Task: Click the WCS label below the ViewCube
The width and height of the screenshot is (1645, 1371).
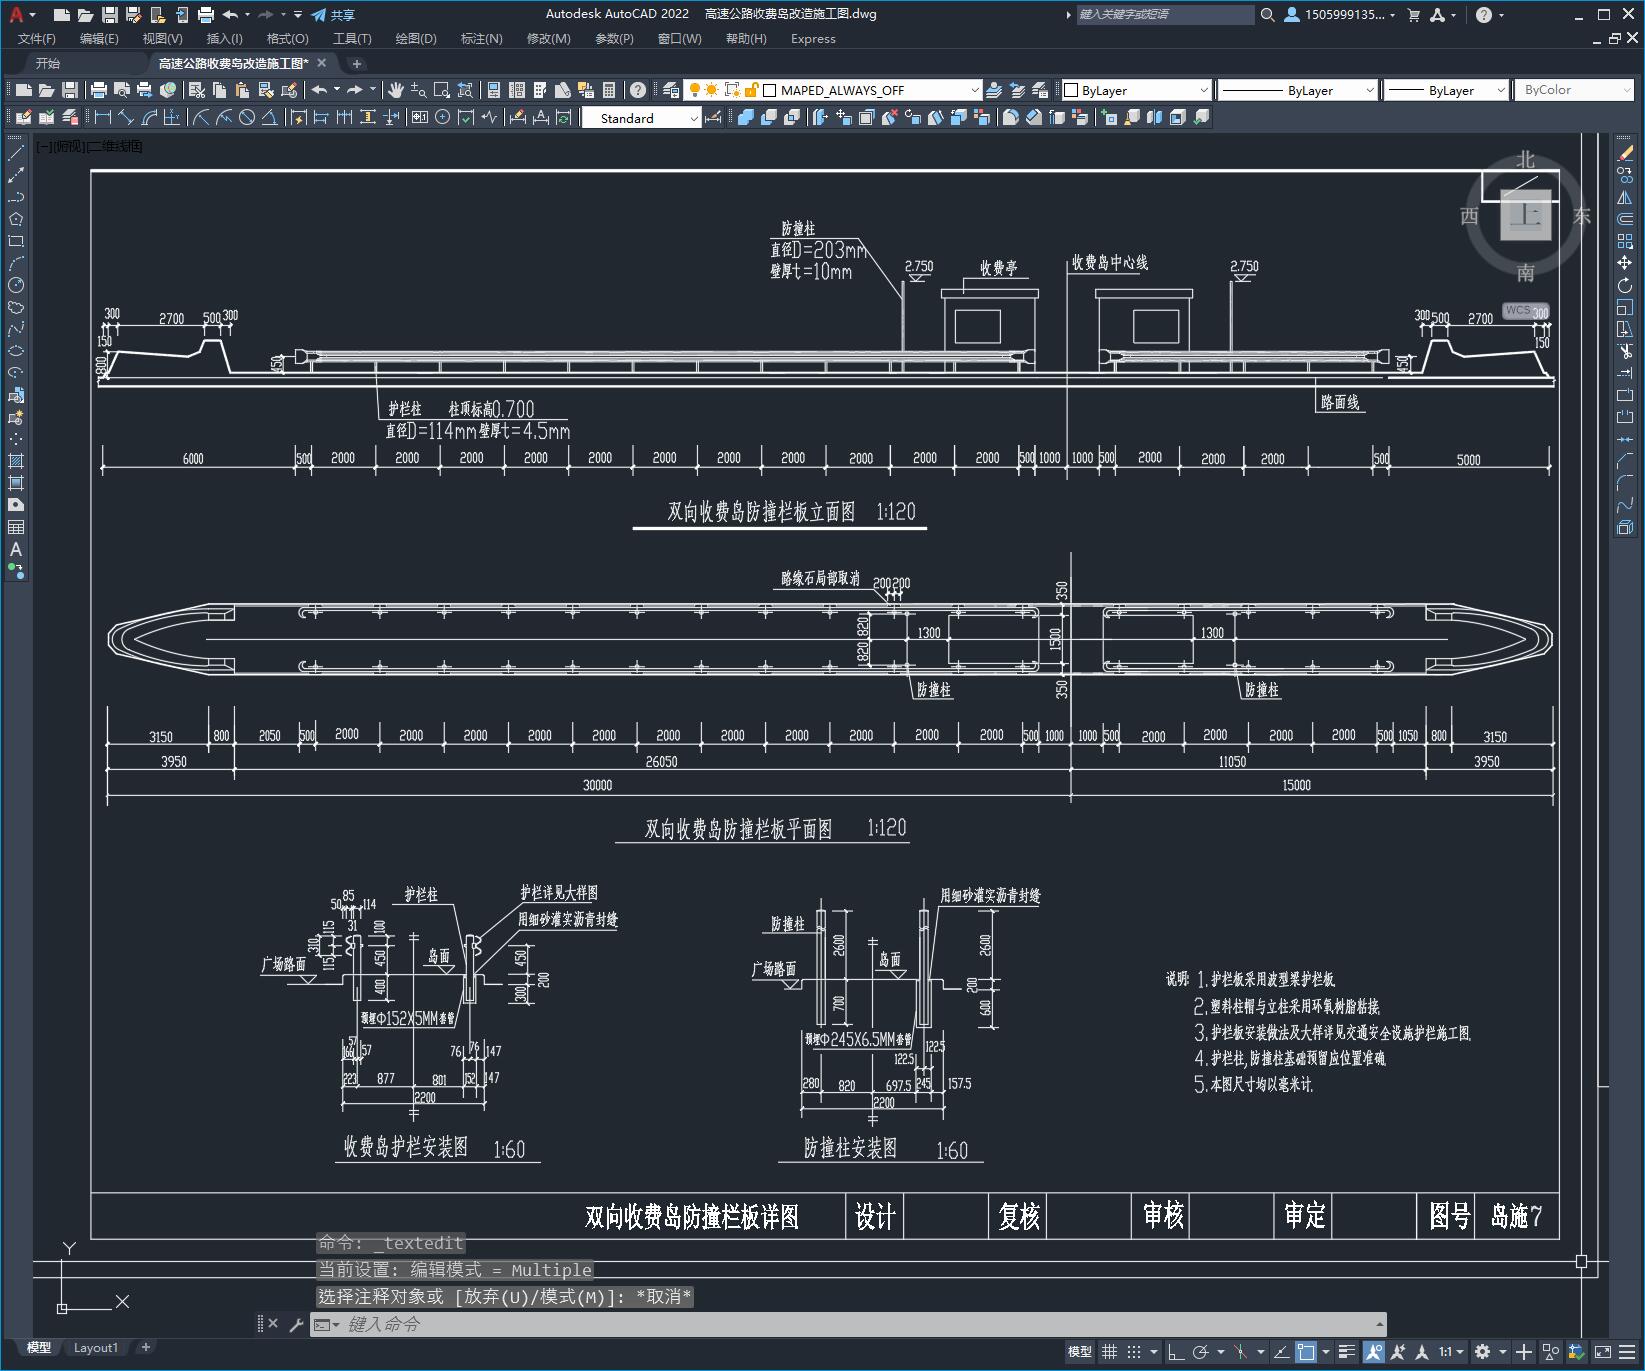Action: [x=1518, y=310]
